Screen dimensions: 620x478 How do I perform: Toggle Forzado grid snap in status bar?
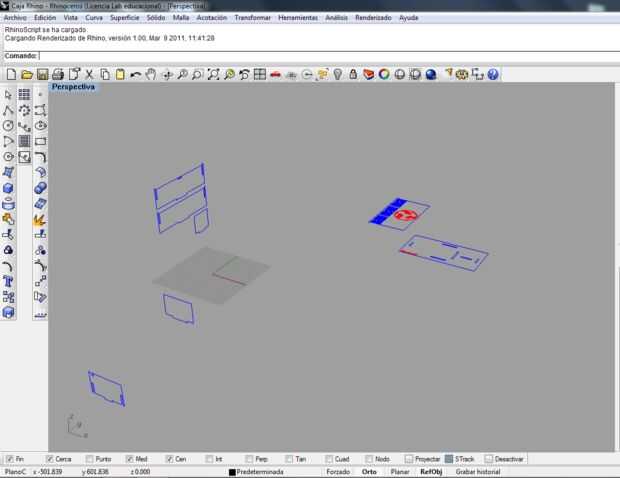point(338,472)
